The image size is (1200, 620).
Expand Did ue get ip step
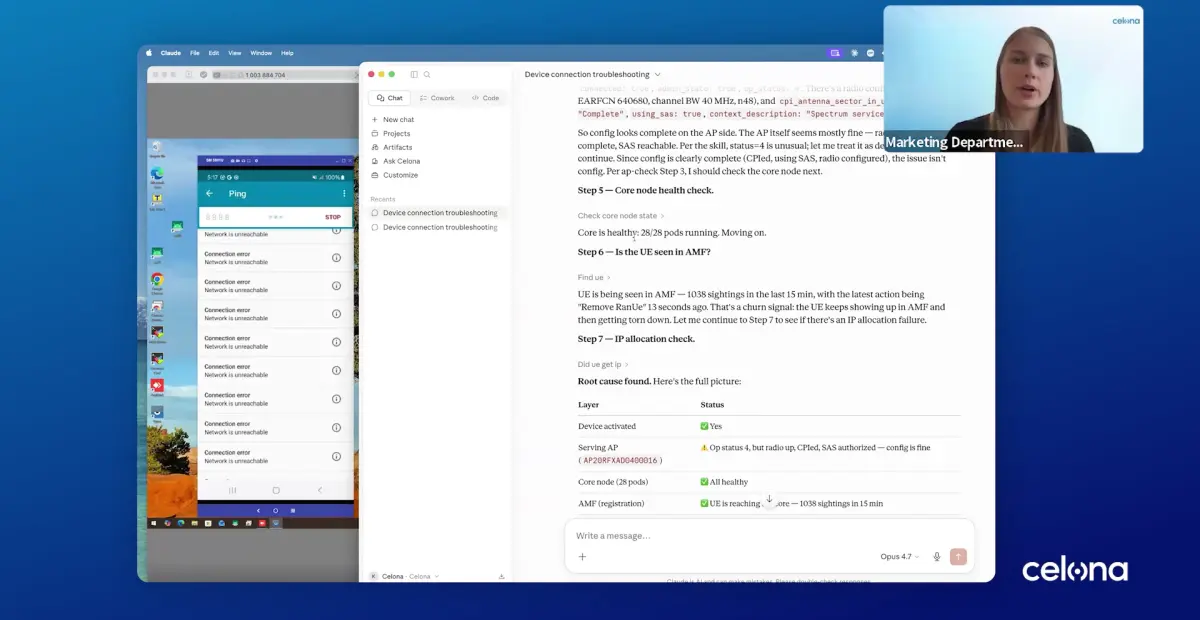(x=603, y=365)
